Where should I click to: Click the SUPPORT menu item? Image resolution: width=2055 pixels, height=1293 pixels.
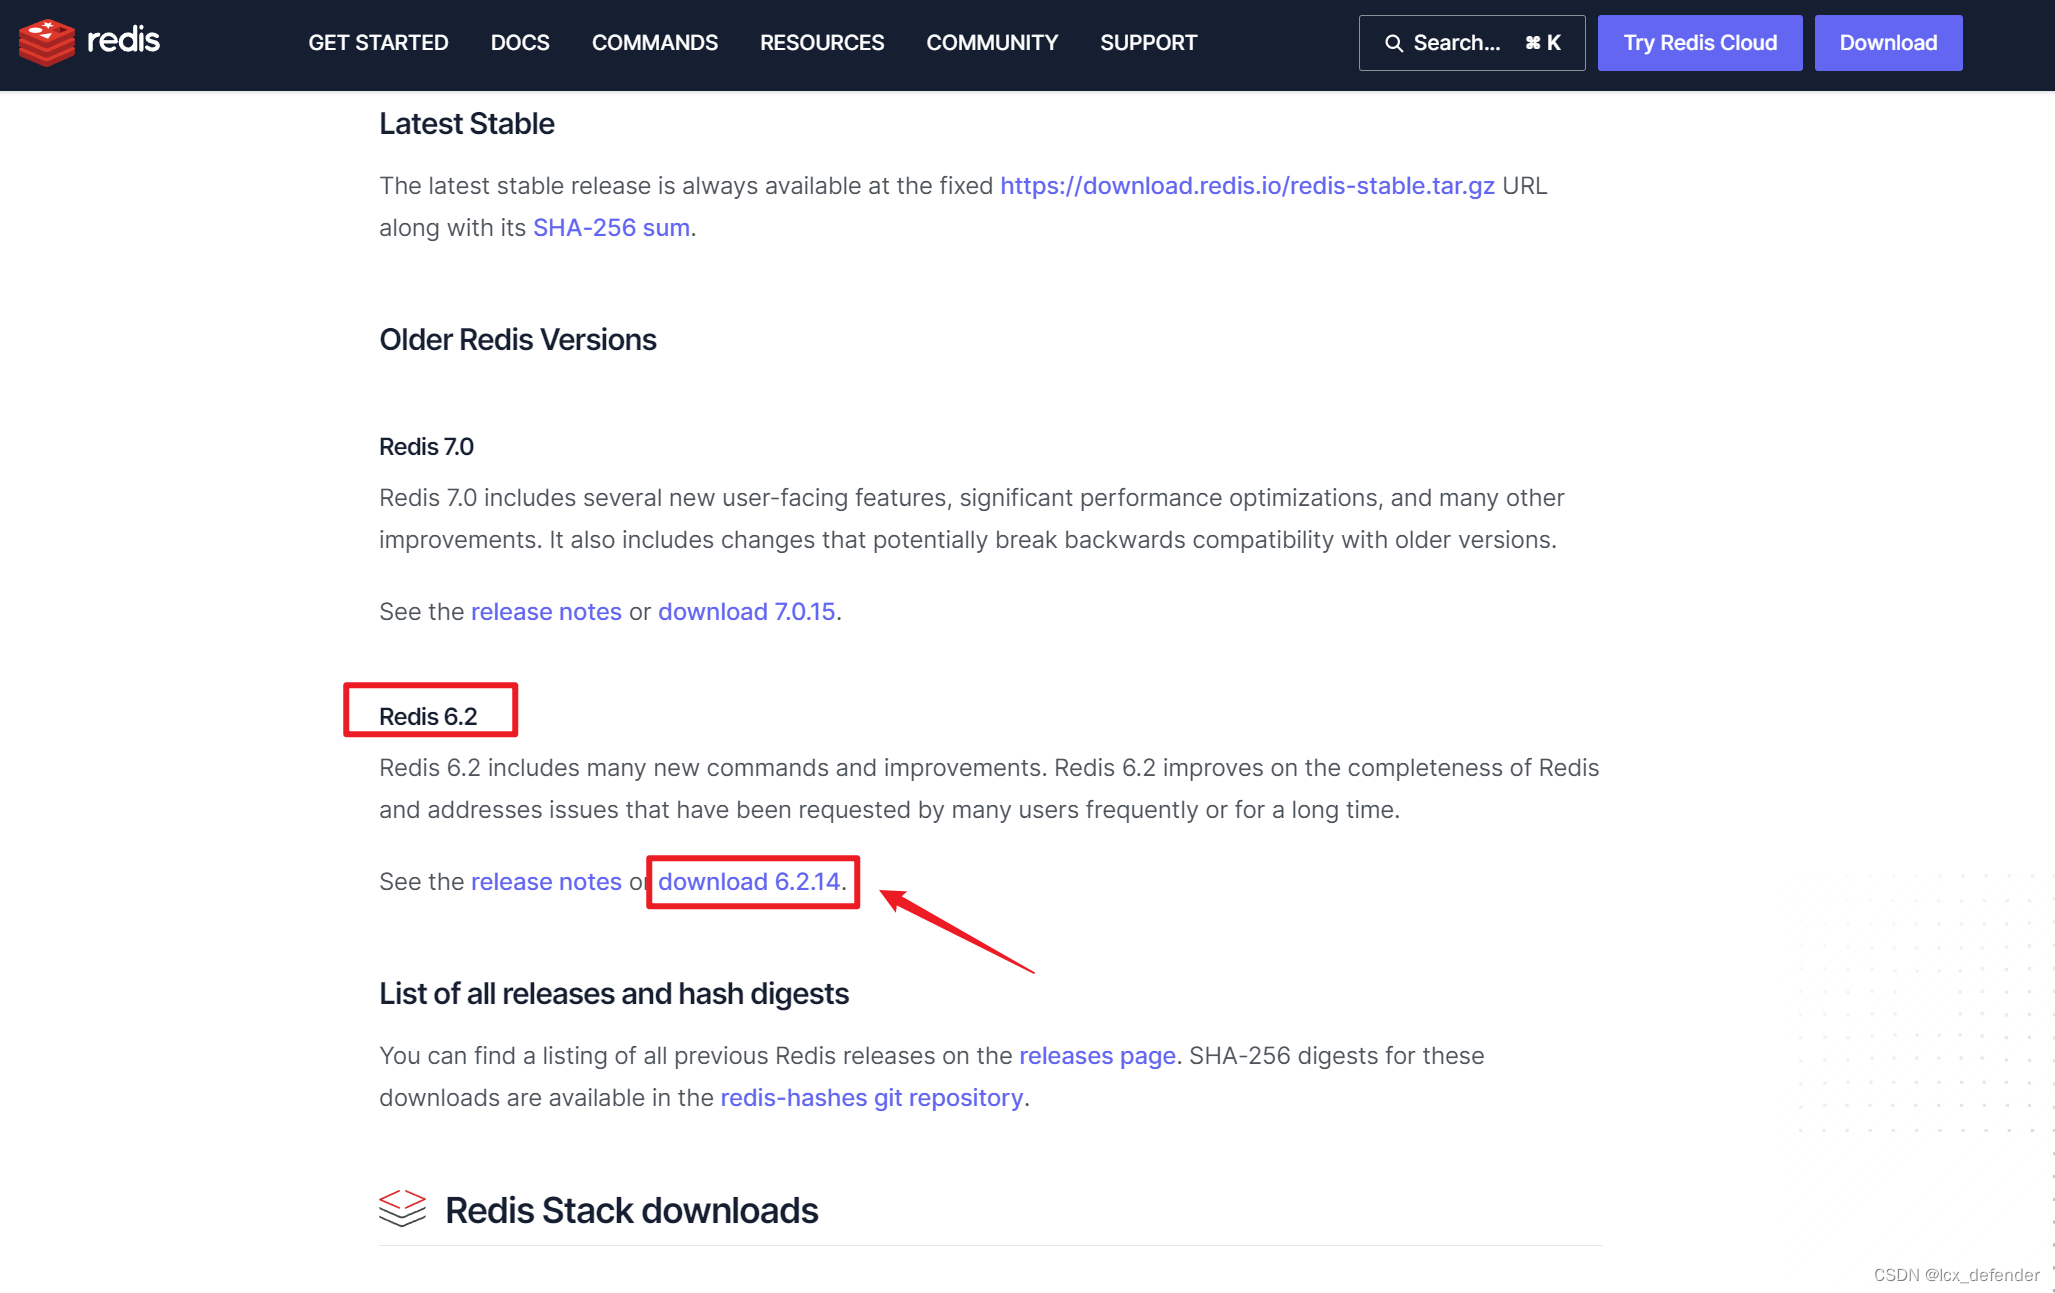tap(1147, 42)
